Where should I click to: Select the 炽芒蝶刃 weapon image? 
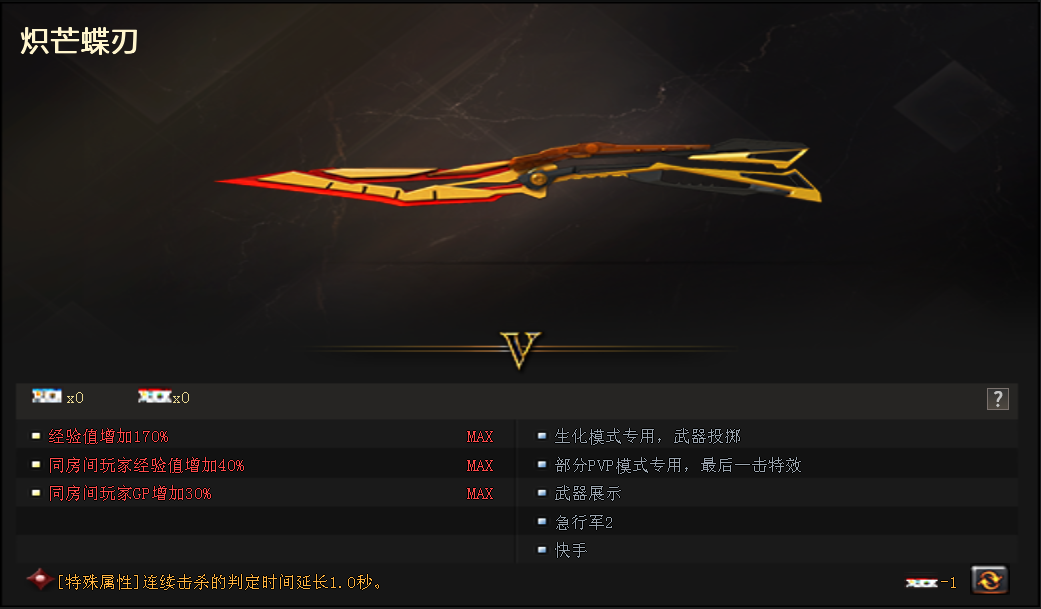pos(519,173)
